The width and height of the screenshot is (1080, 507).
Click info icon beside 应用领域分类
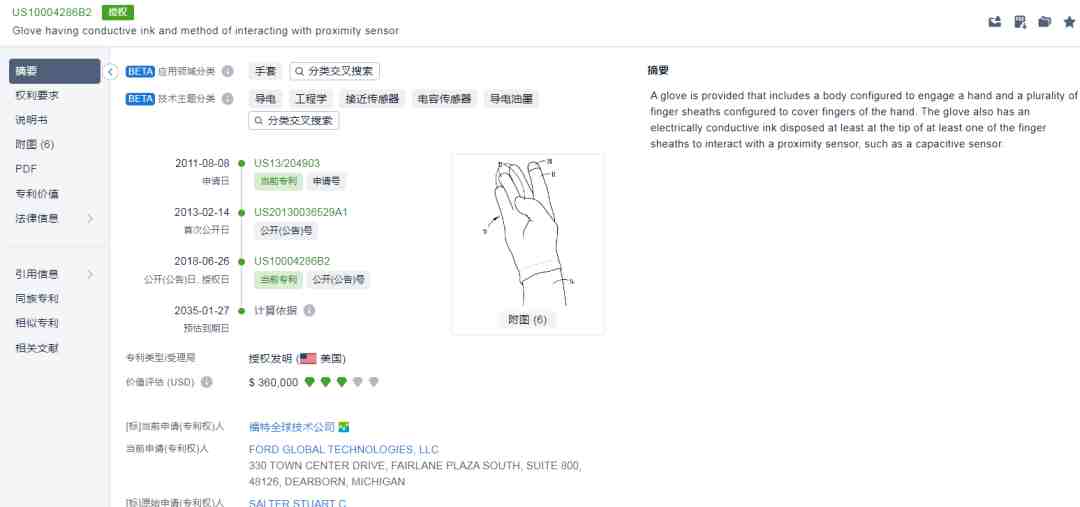click(x=228, y=71)
